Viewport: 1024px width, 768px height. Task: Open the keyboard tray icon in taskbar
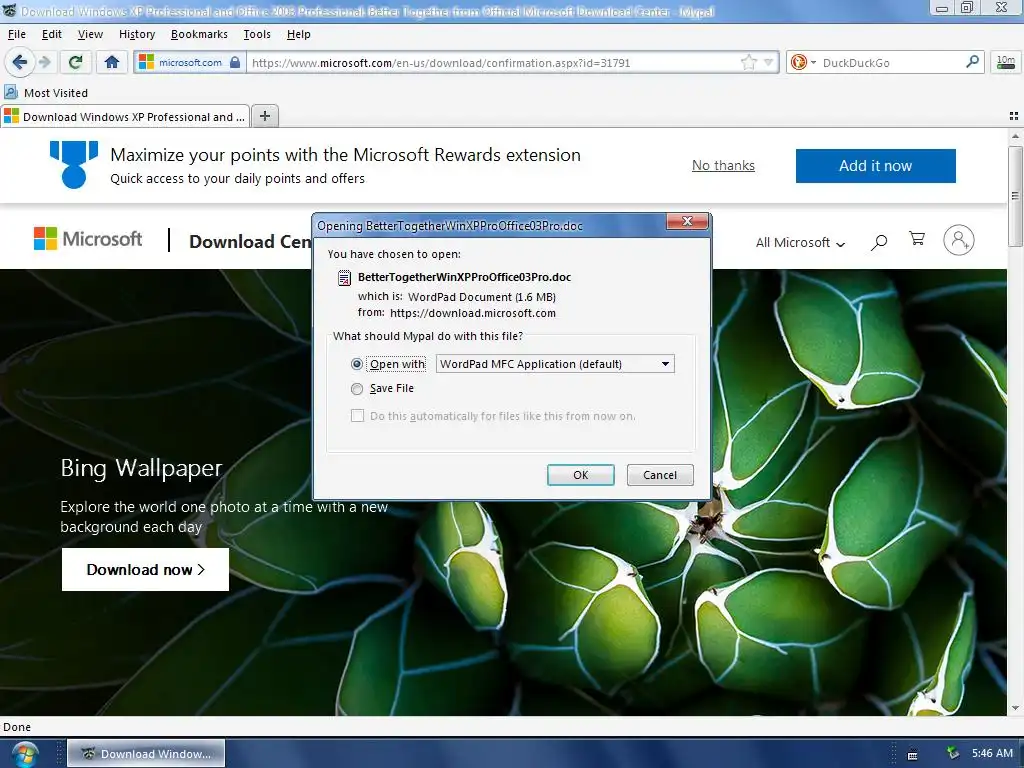[912, 754]
